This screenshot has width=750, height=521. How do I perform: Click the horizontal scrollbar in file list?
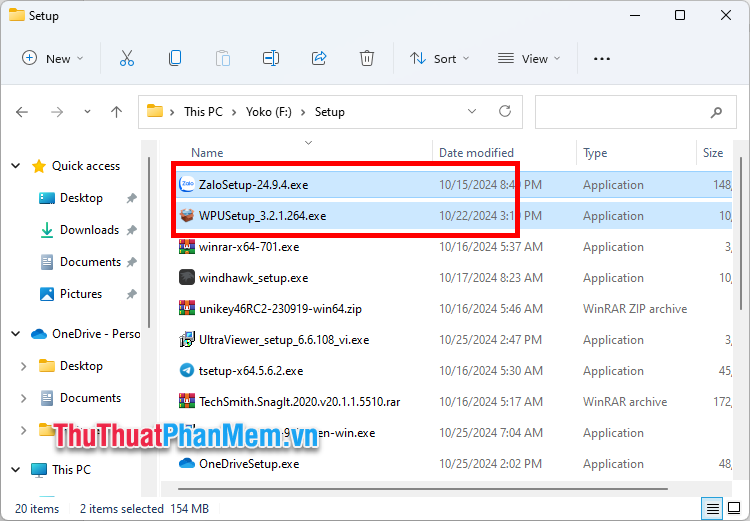(x=423, y=489)
